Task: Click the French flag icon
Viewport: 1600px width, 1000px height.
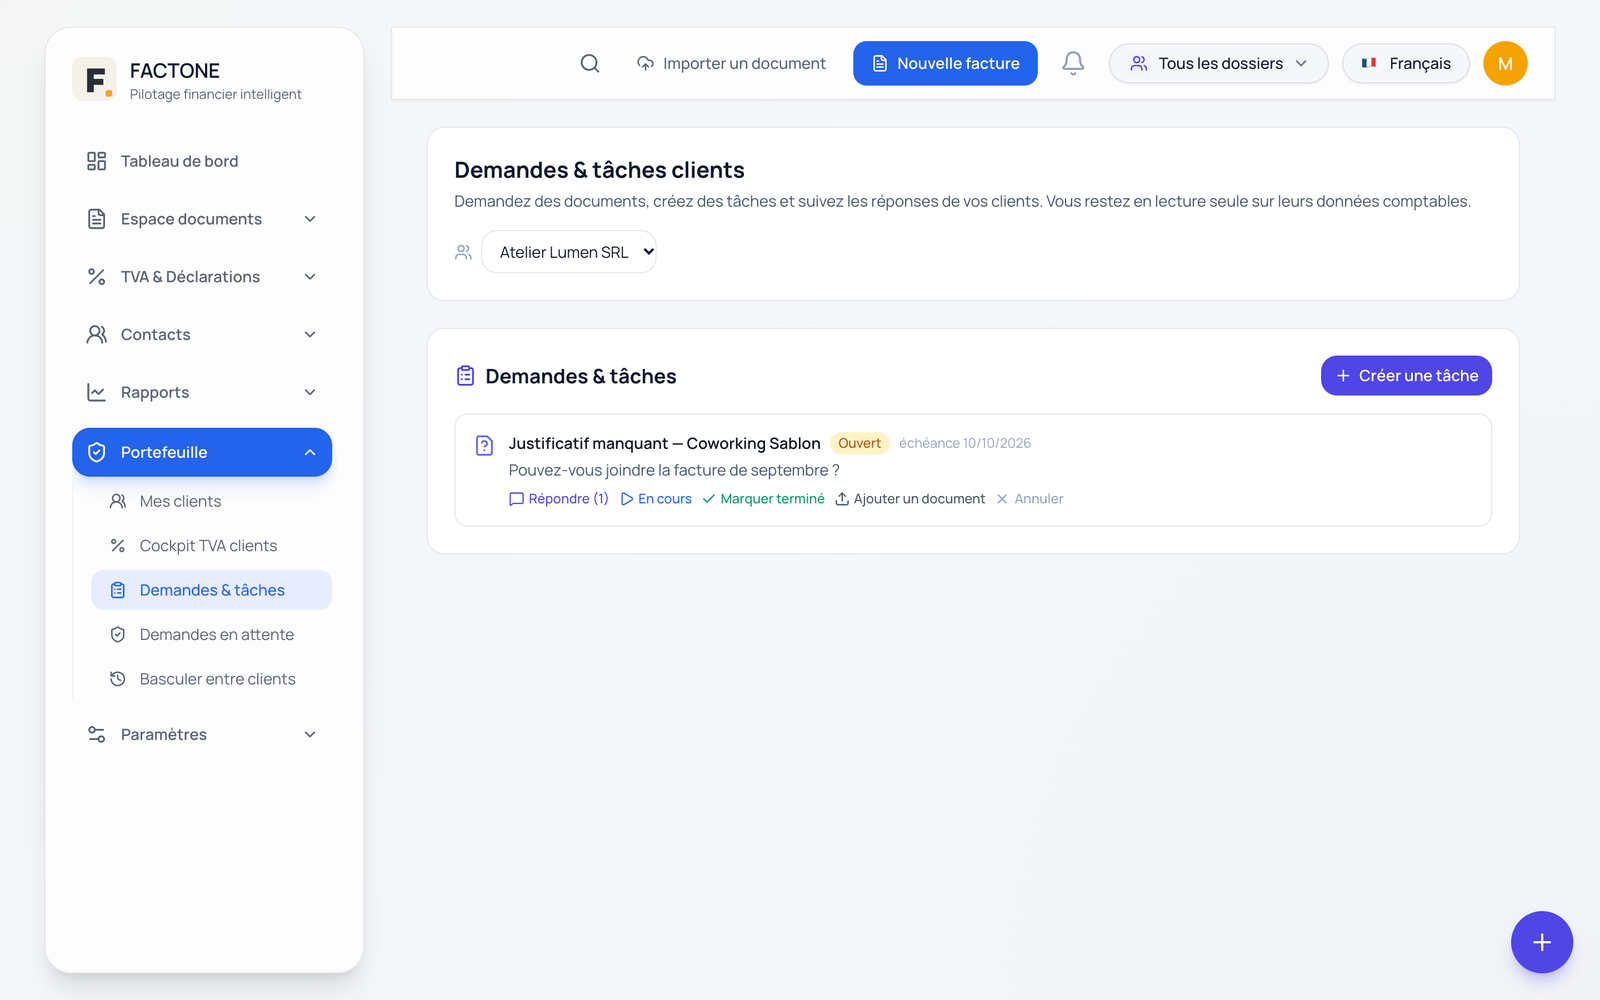Action: pyautogui.click(x=1369, y=63)
